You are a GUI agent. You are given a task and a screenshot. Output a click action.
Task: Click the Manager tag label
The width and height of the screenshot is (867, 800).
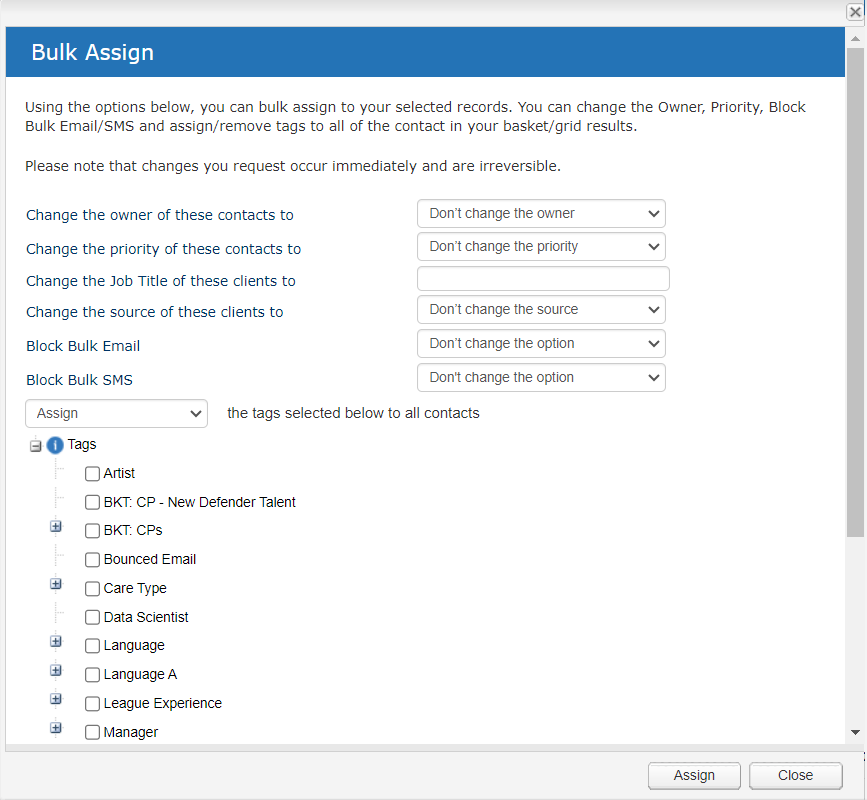coord(130,733)
